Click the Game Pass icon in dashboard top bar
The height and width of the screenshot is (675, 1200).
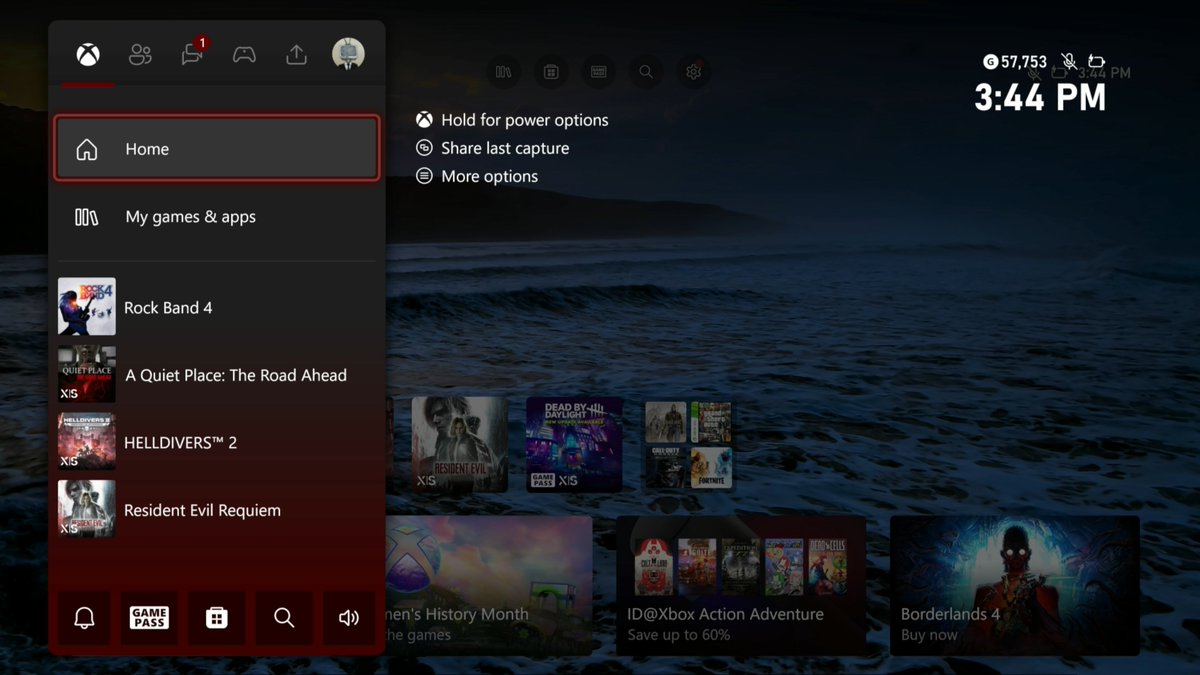tap(599, 72)
